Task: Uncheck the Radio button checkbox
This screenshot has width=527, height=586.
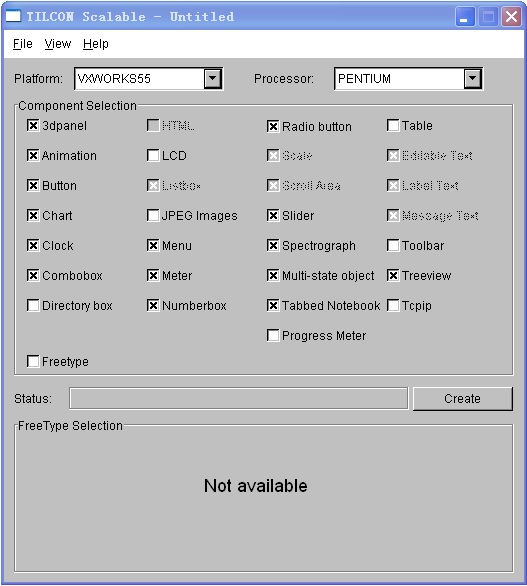Action: click(273, 126)
